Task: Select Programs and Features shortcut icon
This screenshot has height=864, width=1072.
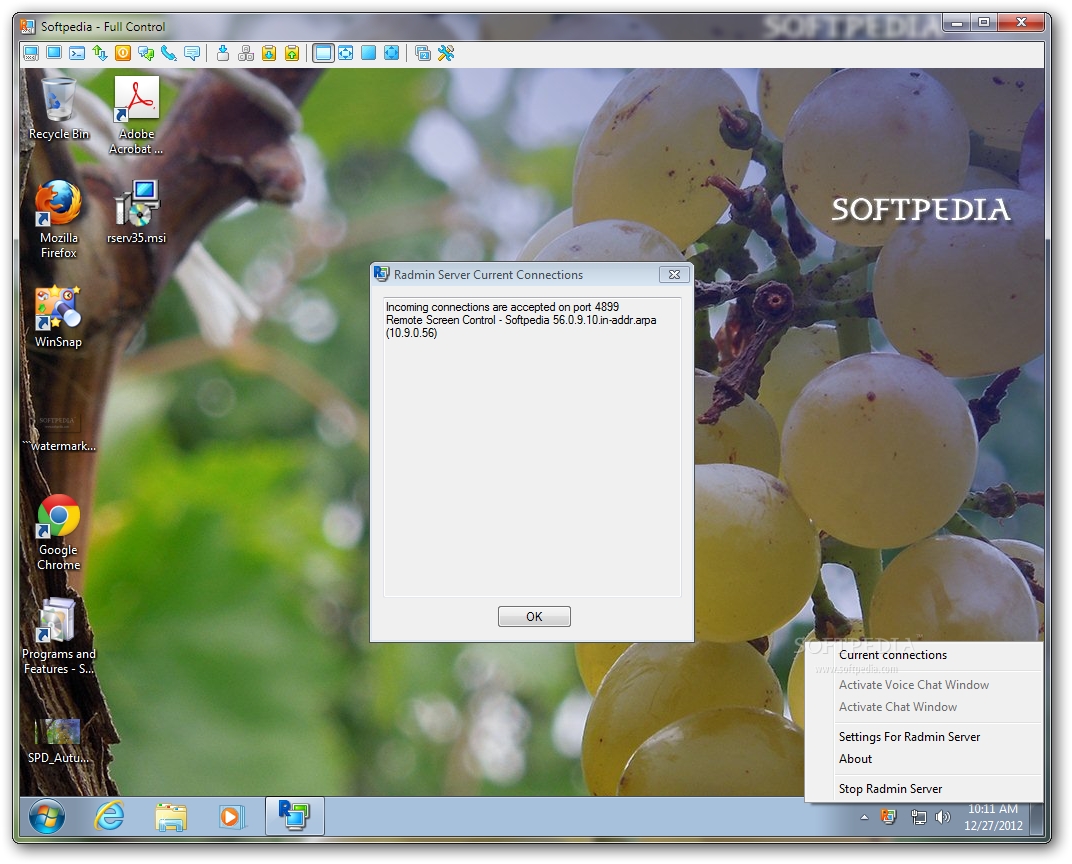Action: coord(59,636)
